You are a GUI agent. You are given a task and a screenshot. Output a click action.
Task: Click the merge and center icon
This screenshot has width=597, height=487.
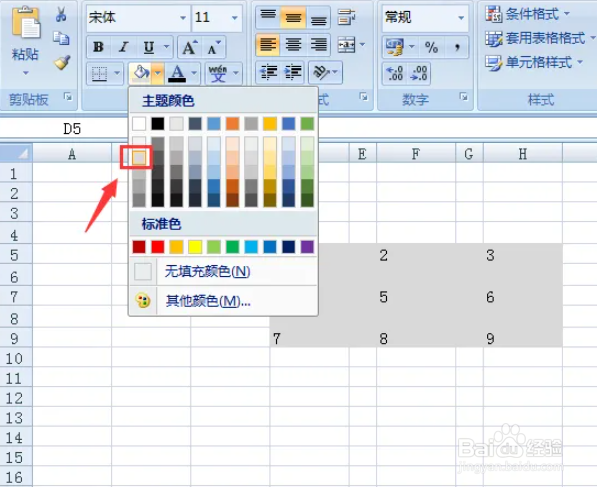click(346, 45)
